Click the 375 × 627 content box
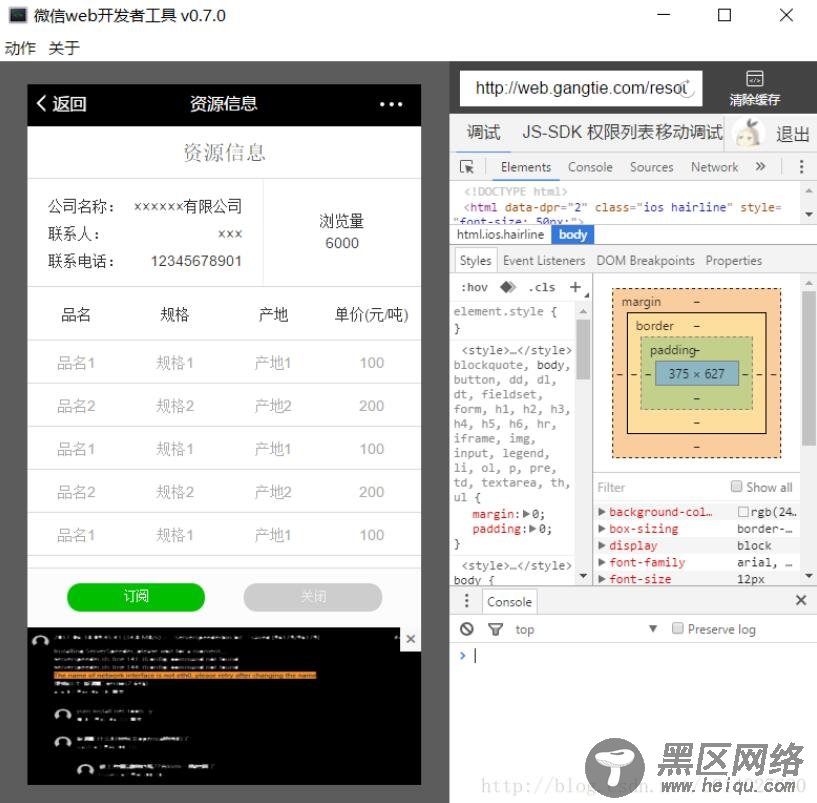Image resolution: width=817 pixels, height=803 pixels. pos(697,374)
